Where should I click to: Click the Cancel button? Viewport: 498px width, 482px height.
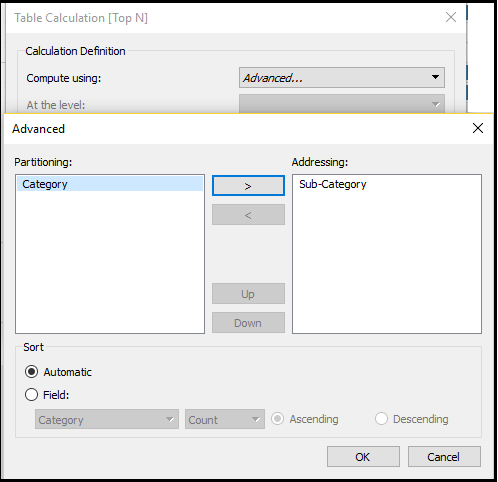point(444,457)
